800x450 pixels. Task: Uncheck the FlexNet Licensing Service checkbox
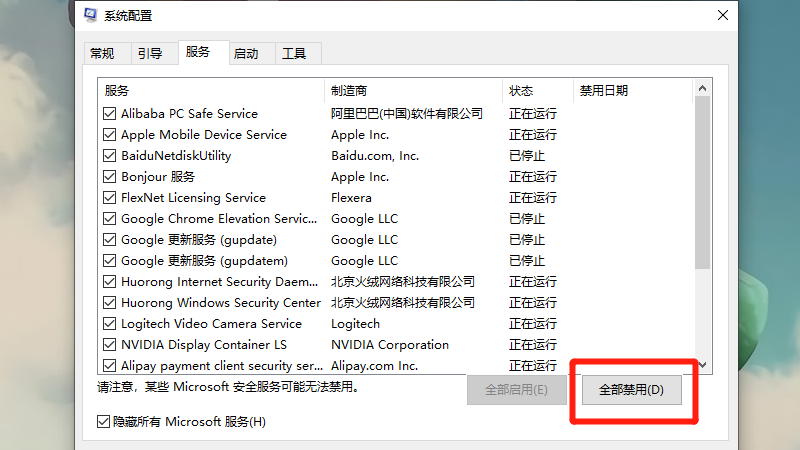(x=110, y=198)
